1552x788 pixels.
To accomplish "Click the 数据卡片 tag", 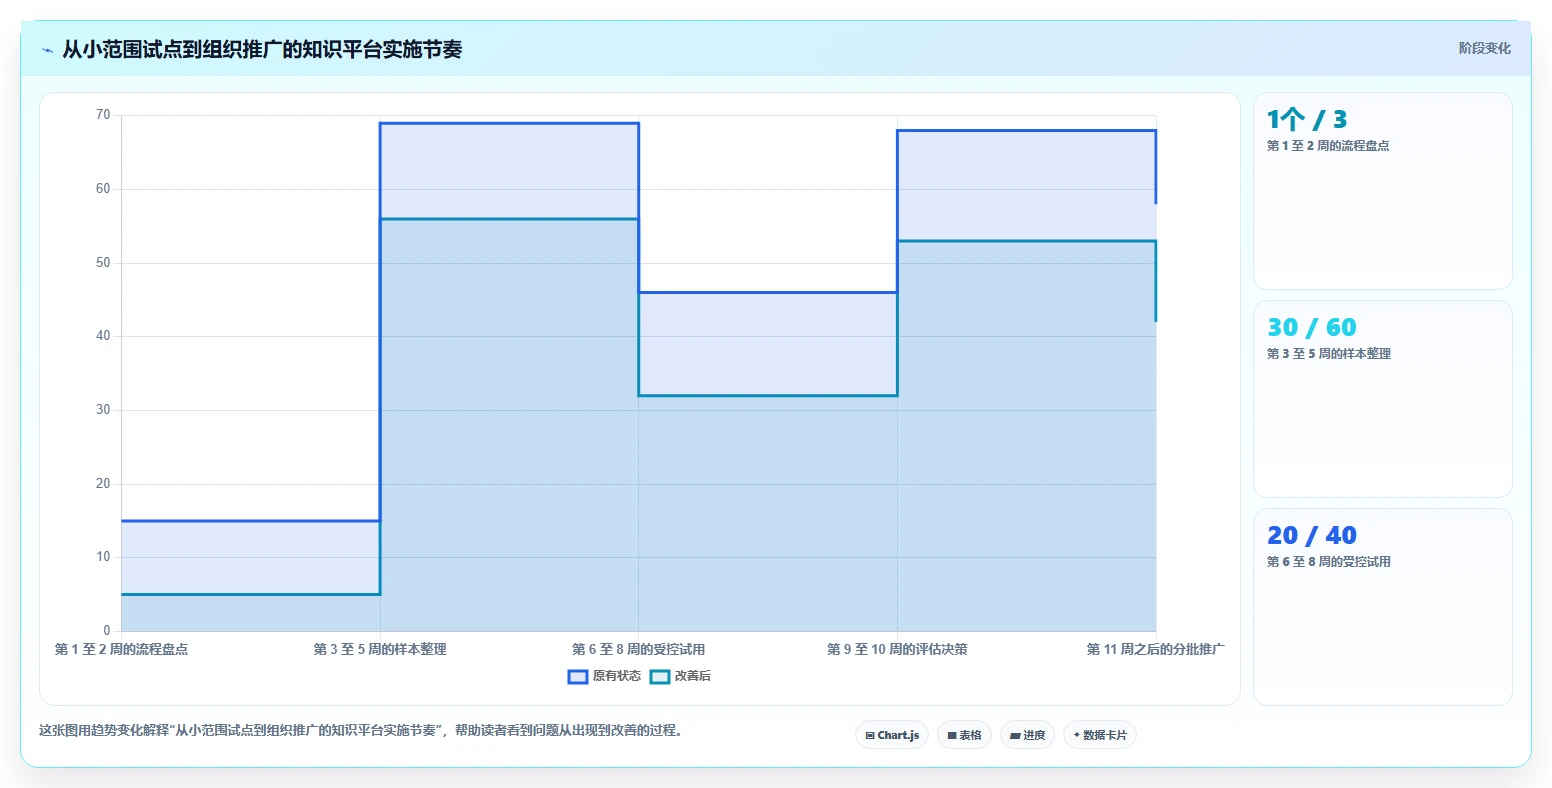I will 1099,735.
